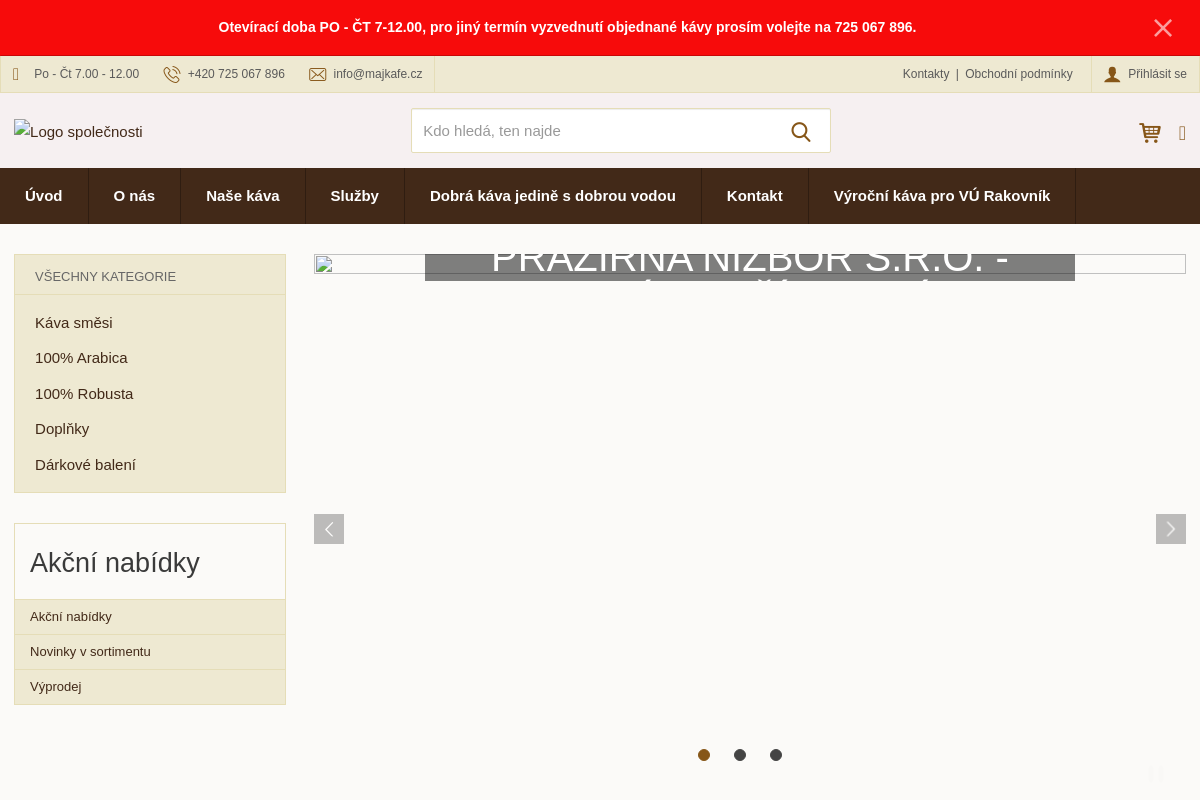This screenshot has width=1200, height=800.
Task: Select the first carousel dot
Action: (704, 755)
